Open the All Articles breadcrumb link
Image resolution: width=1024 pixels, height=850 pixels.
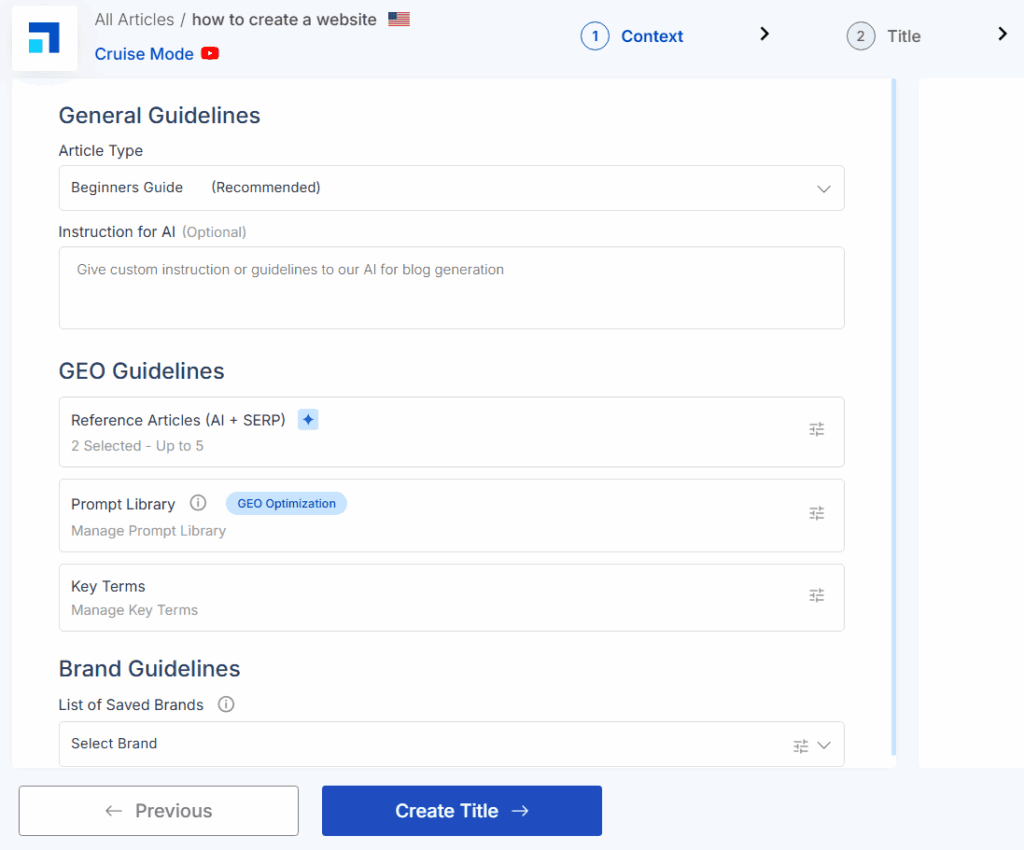[x=134, y=20]
